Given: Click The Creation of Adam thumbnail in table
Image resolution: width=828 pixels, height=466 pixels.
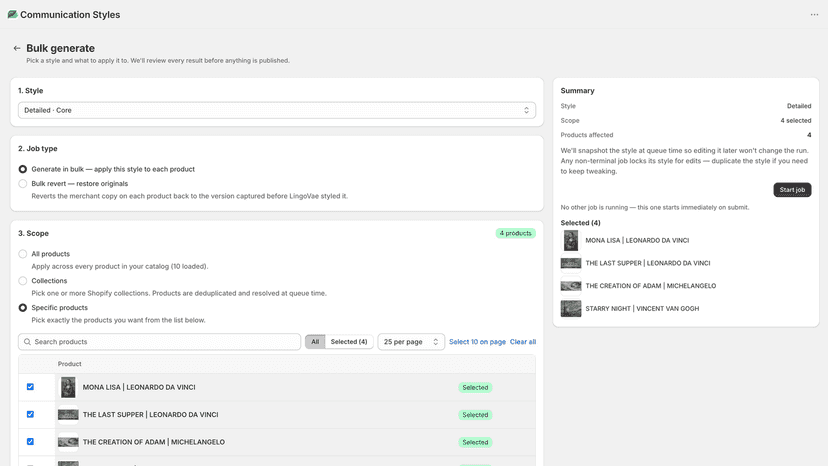Looking at the screenshot, I should coord(68,442).
